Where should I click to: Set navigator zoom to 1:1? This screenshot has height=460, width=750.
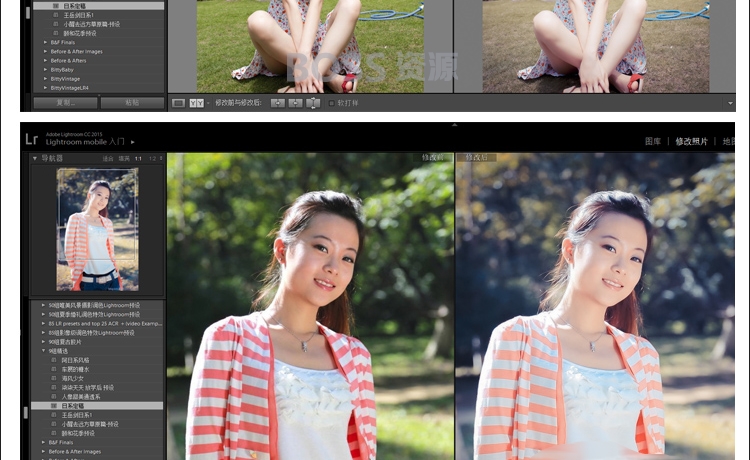(x=138, y=158)
